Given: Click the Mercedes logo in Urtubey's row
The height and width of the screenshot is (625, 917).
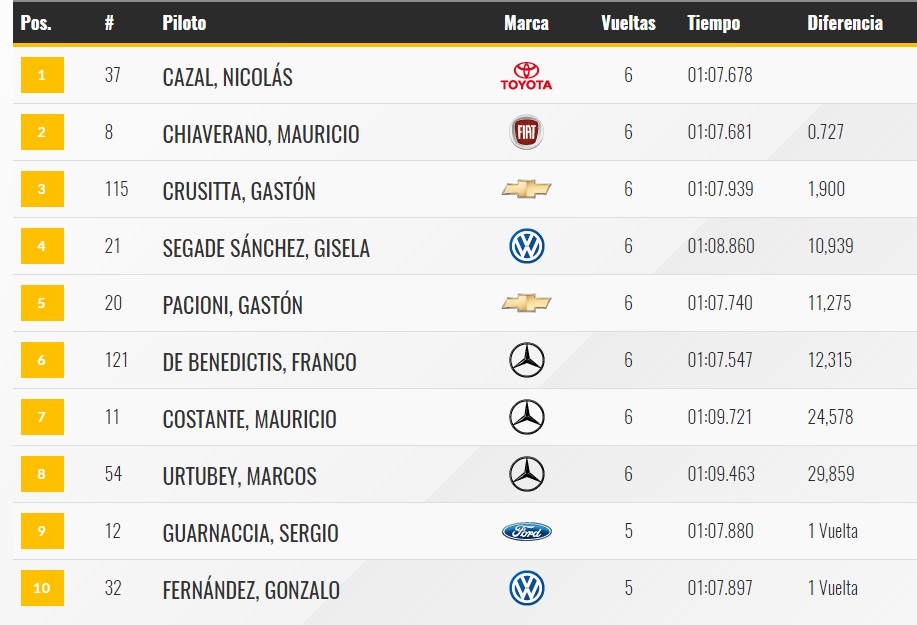Looking at the screenshot, I should tap(526, 474).
